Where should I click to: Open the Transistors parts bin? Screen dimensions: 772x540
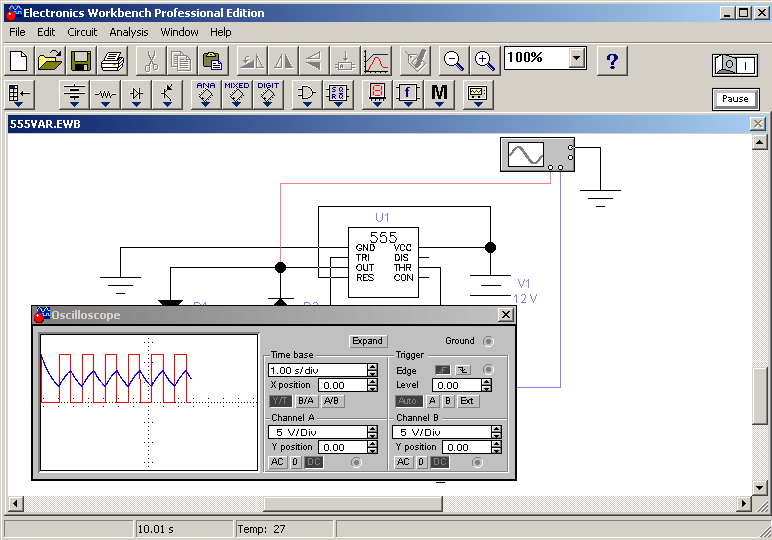[167, 94]
